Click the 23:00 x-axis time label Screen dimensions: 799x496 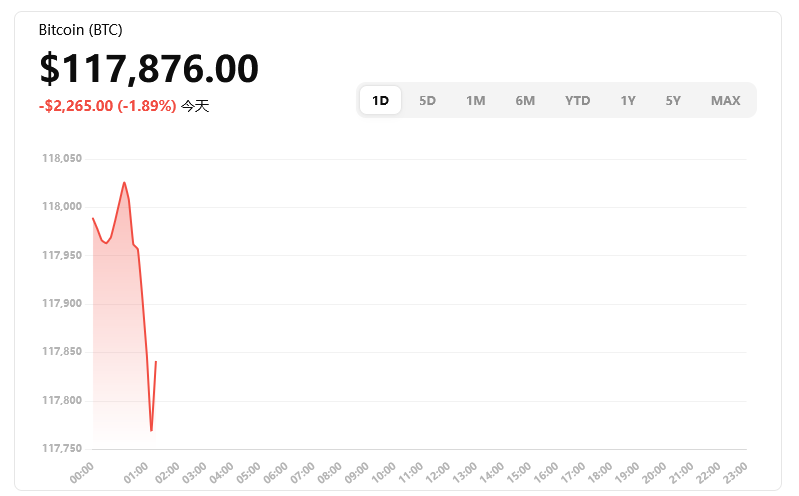point(735,471)
